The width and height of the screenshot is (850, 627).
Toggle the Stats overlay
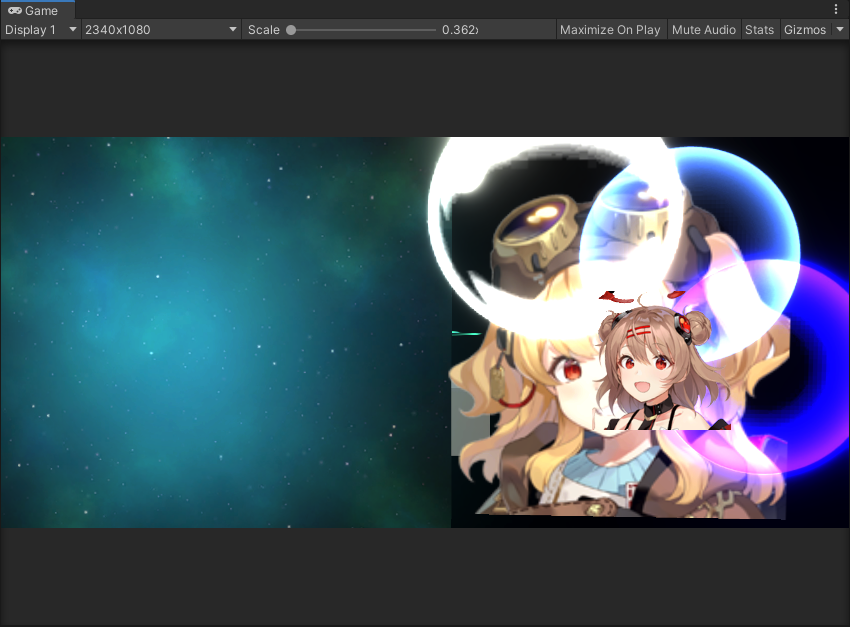[759, 30]
